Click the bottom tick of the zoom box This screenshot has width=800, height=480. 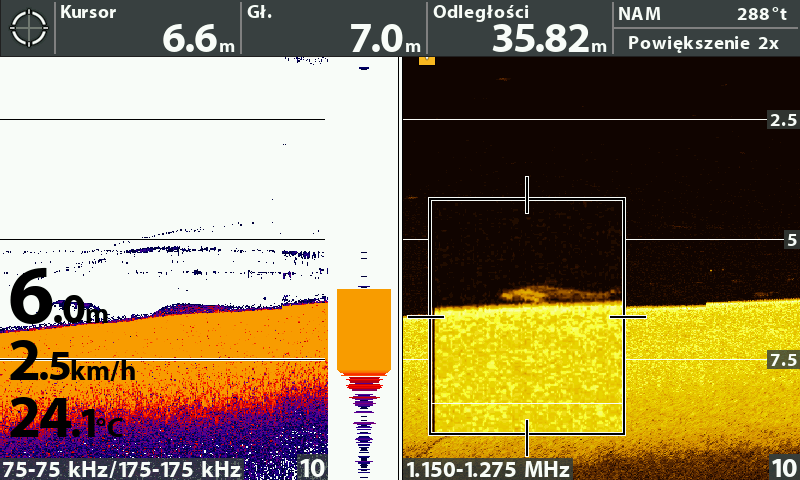(x=527, y=437)
